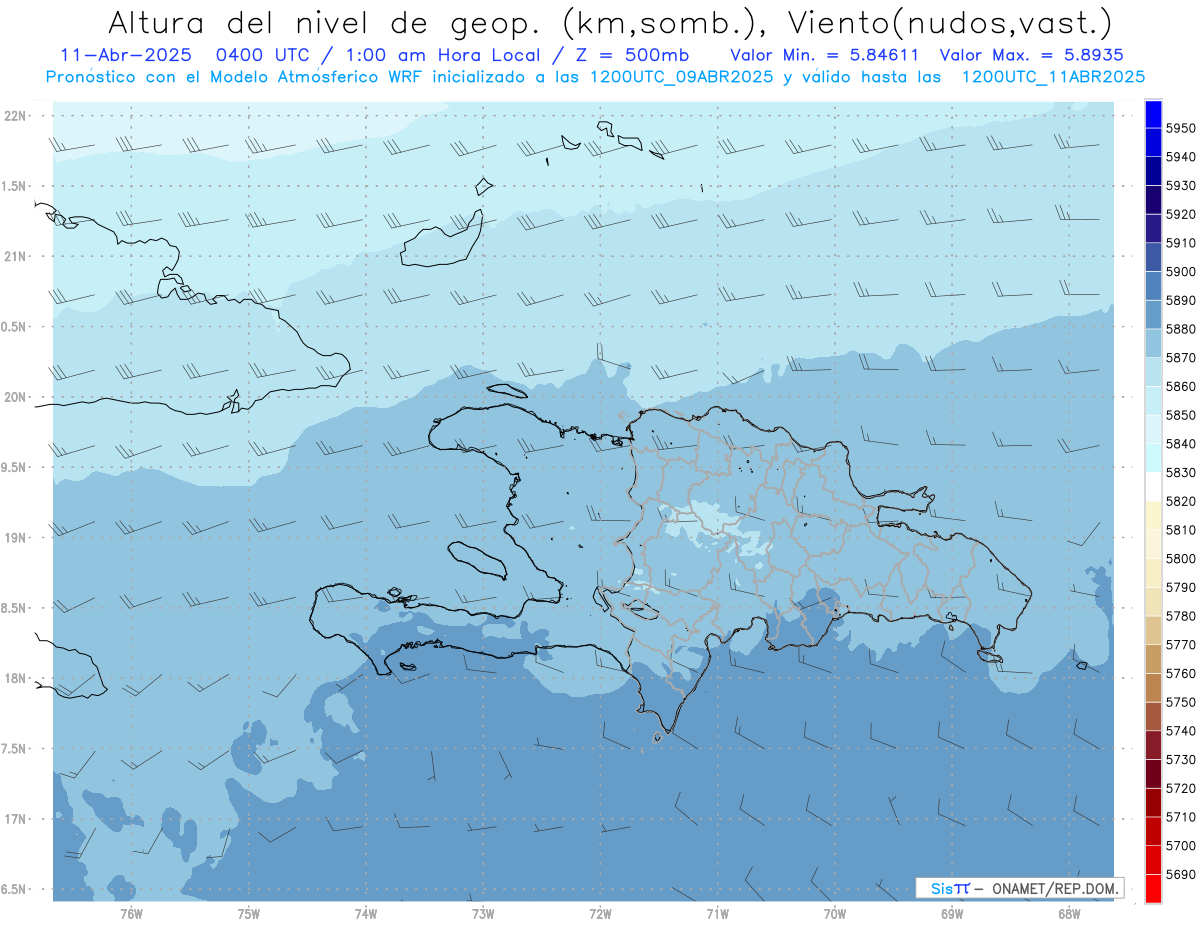Click the longitude label 72W
The height and width of the screenshot is (927, 1200).
pos(600,914)
